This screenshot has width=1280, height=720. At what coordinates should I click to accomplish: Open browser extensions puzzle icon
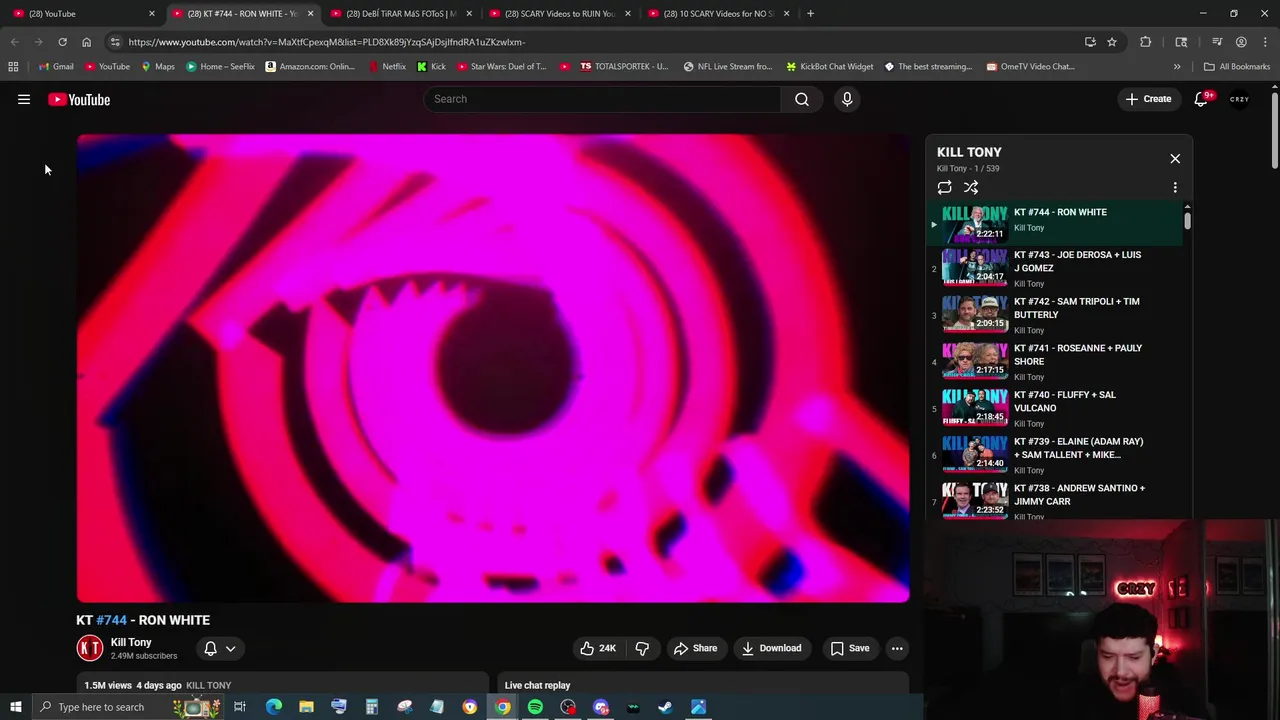(1145, 42)
